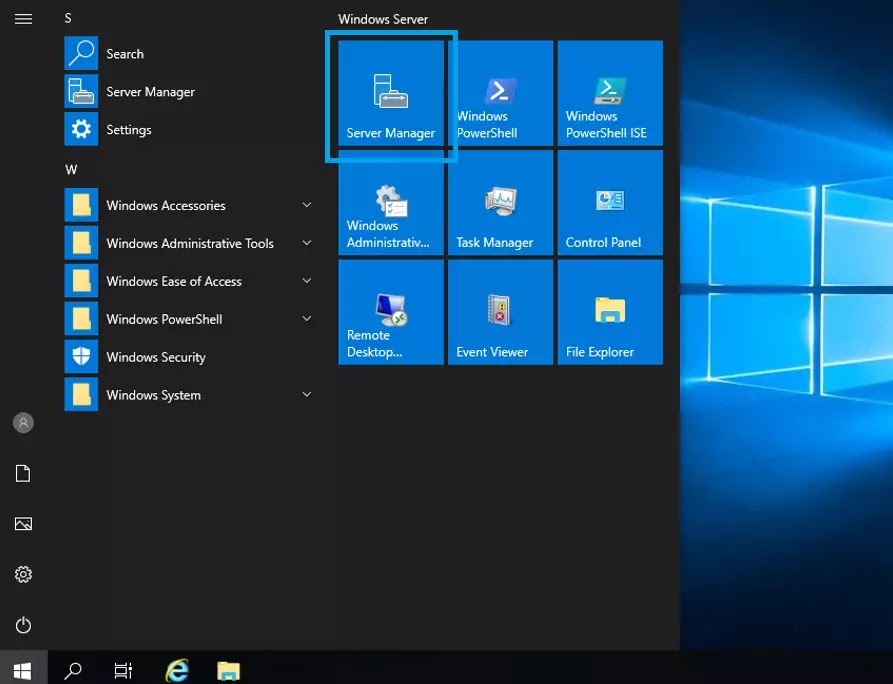Screen dimensions: 893x684
Task: Open the user account icon
Action: pyautogui.click(x=23, y=423)
